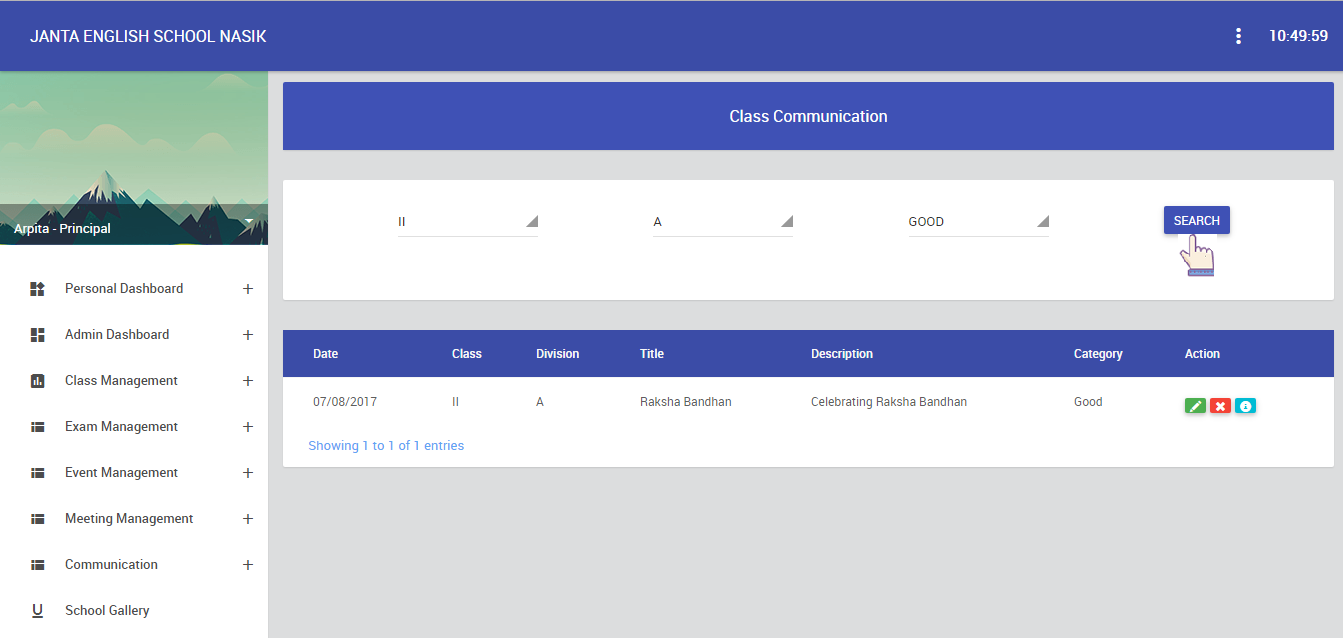
Task: Sort table by Title column header
Action: (652, 354)
